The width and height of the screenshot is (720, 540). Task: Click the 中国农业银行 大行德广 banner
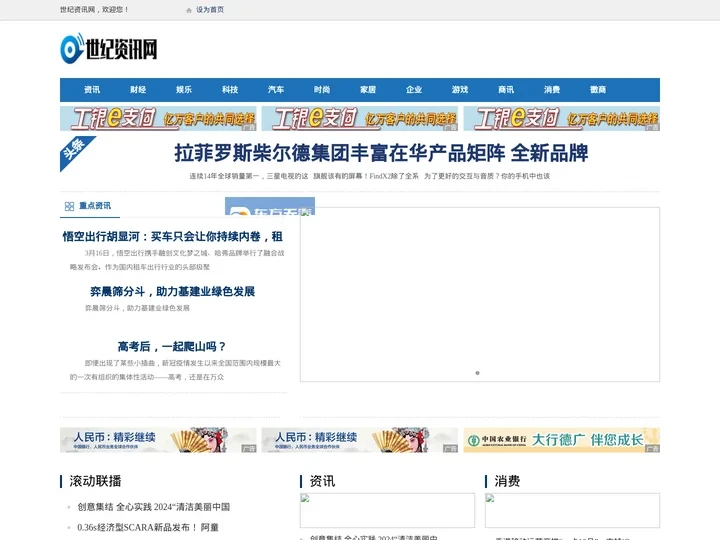(562, 440)
